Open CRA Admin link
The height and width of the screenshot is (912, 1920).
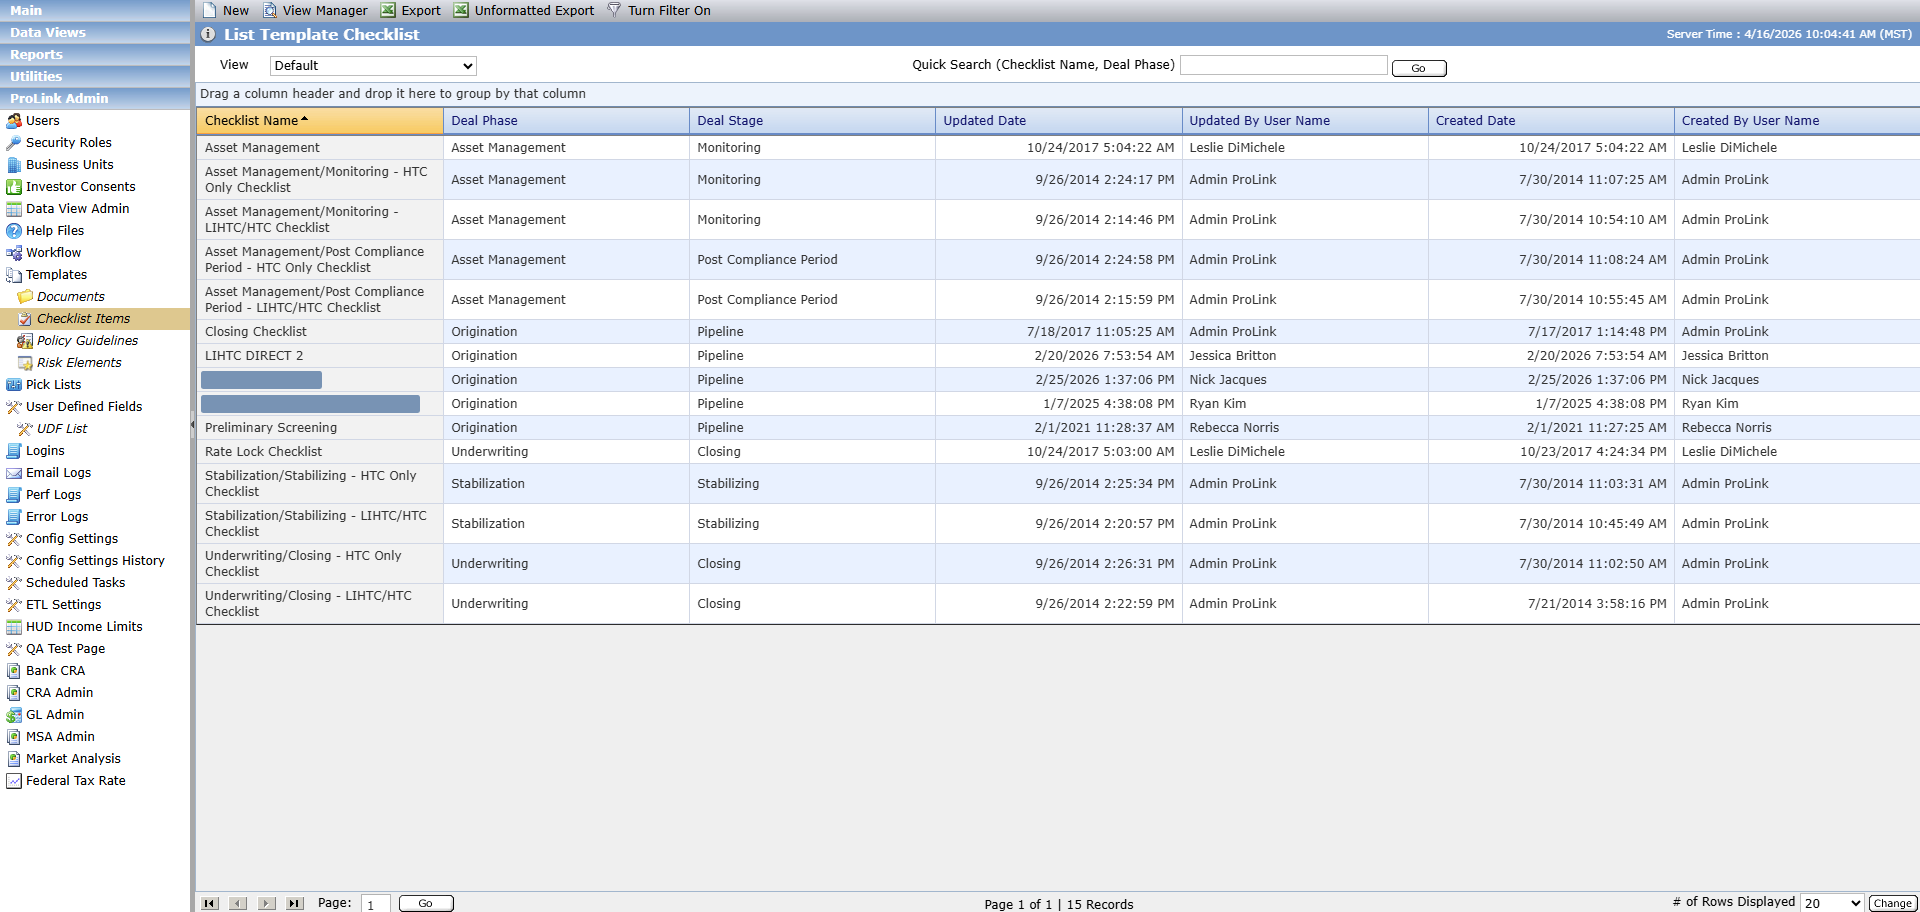[59, 693]
